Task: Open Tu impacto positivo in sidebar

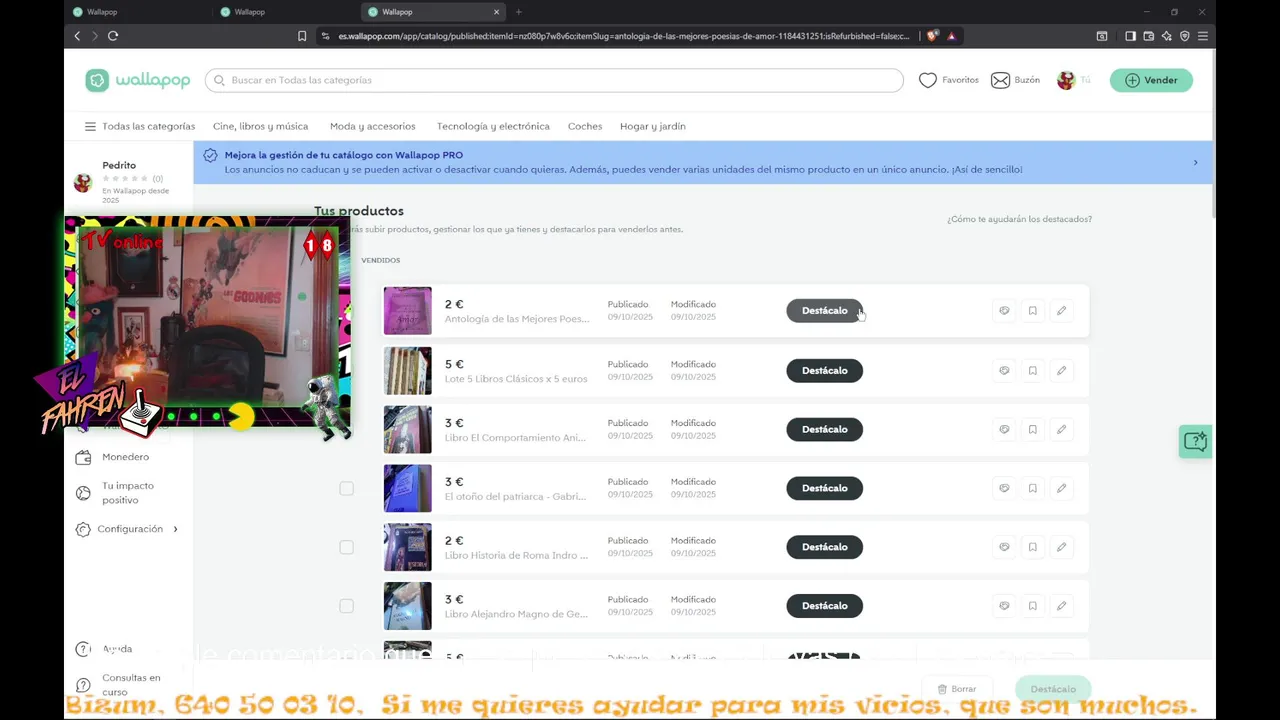Action: click(115, 493)
